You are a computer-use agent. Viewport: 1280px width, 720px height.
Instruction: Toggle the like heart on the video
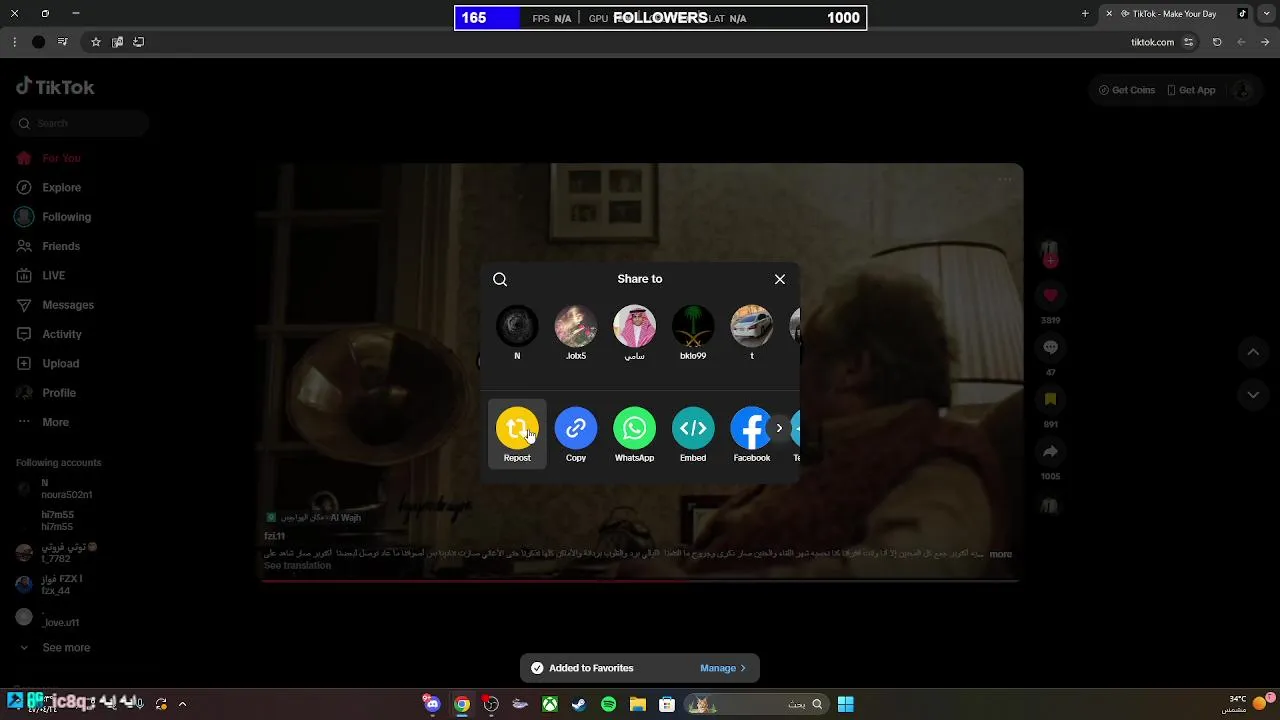(1050, 296)
